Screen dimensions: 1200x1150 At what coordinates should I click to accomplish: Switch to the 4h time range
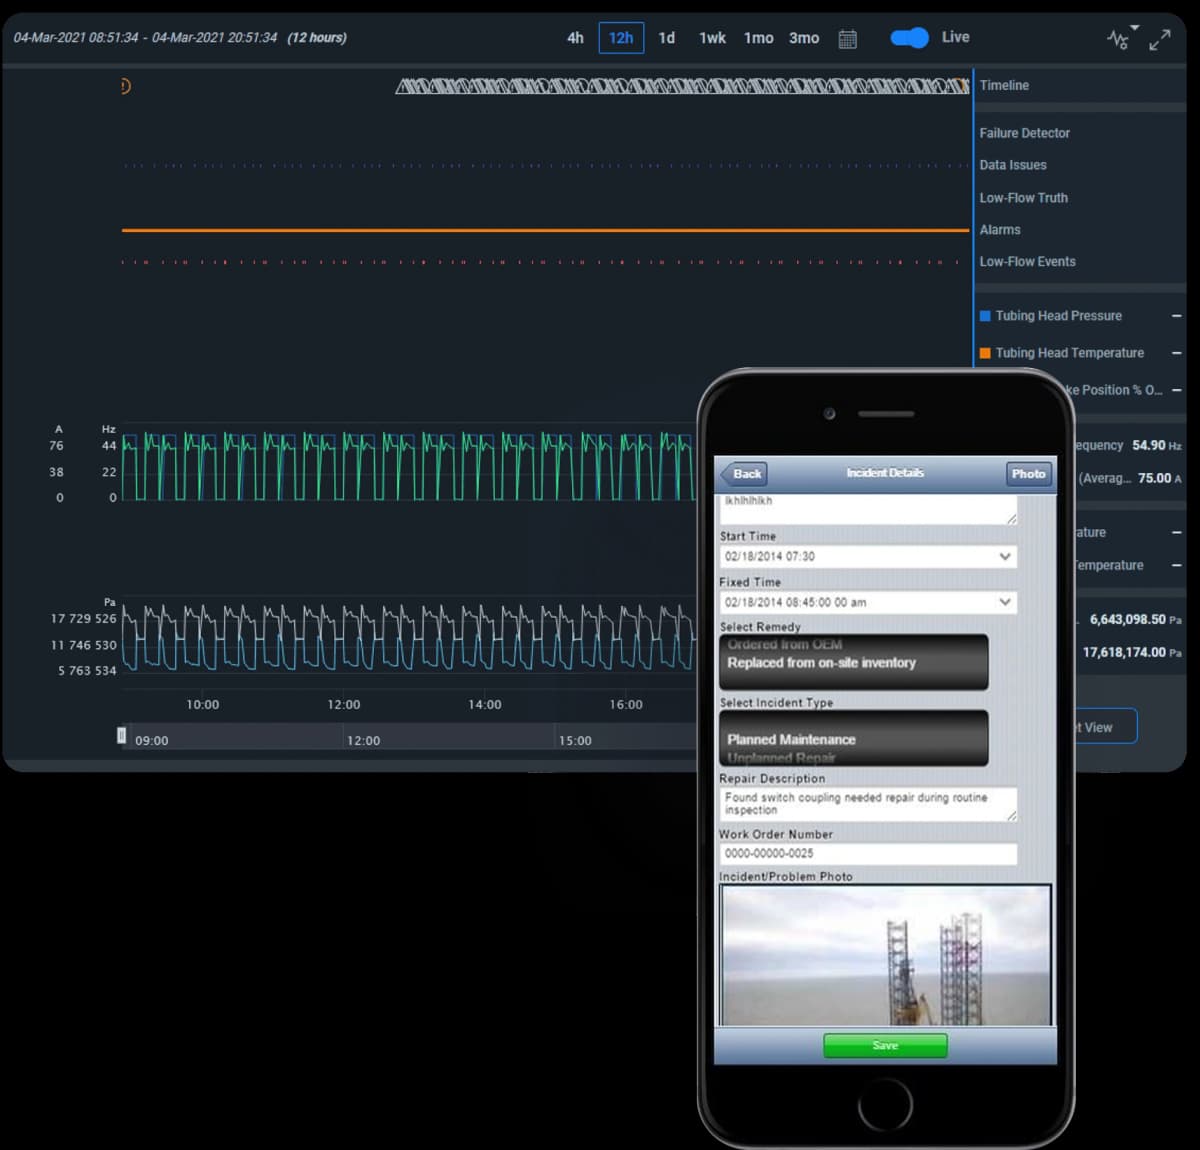(575, 38)
